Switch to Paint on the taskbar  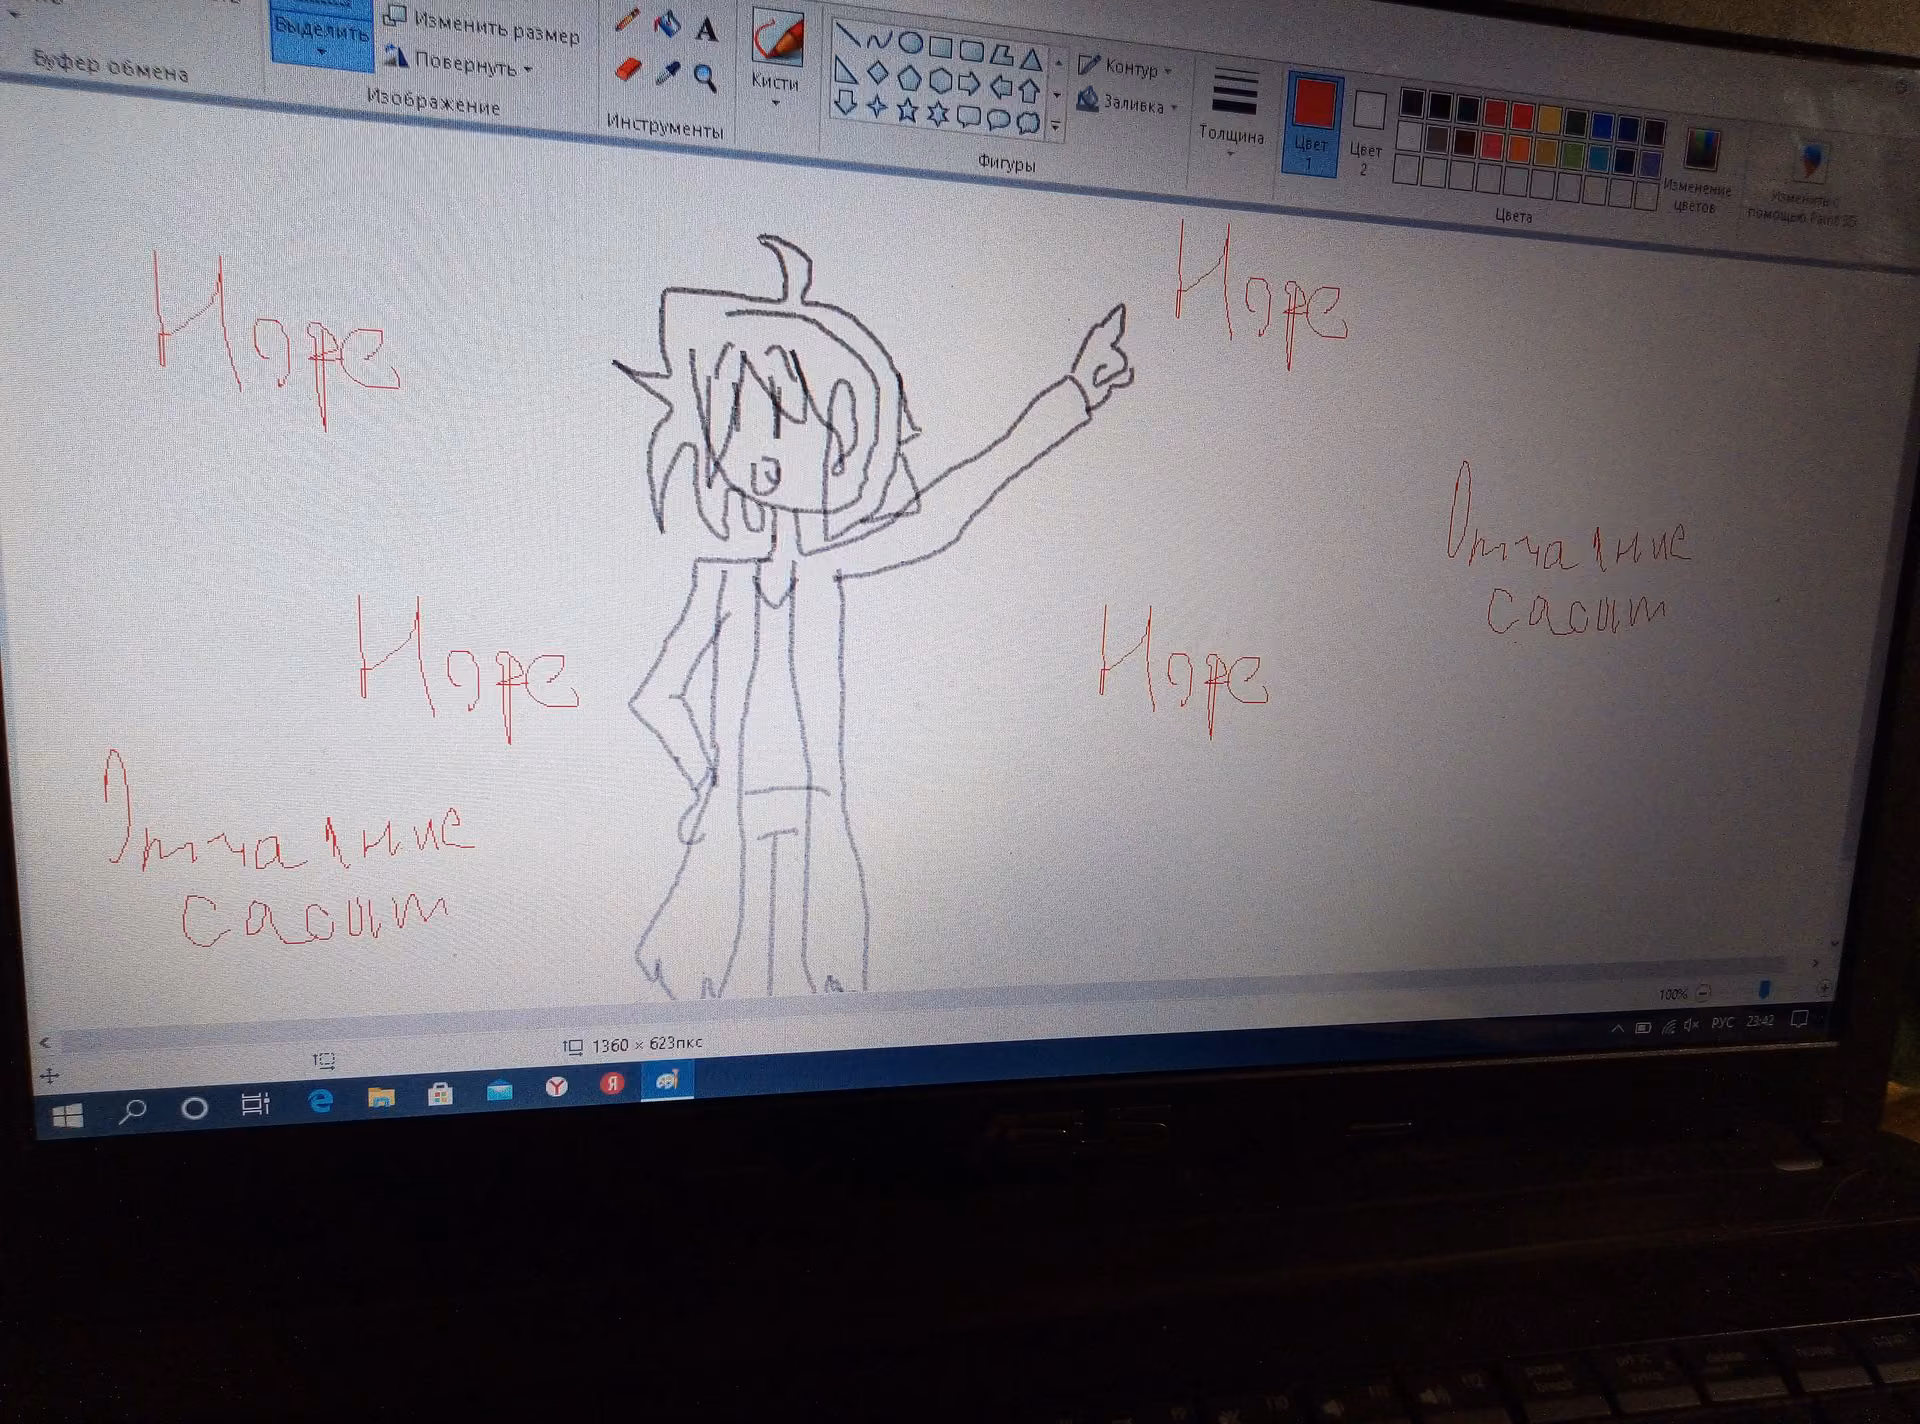pos(668,1080)
